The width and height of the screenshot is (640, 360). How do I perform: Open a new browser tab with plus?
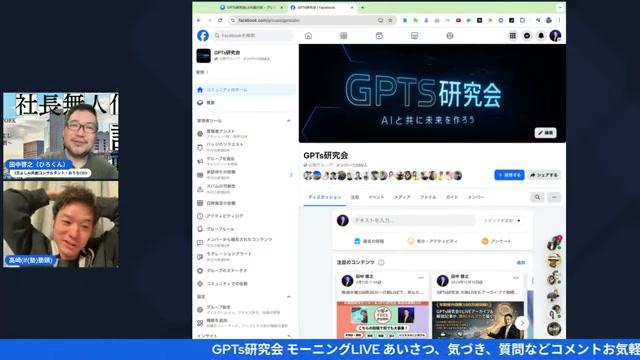click(x=362, y=7)
